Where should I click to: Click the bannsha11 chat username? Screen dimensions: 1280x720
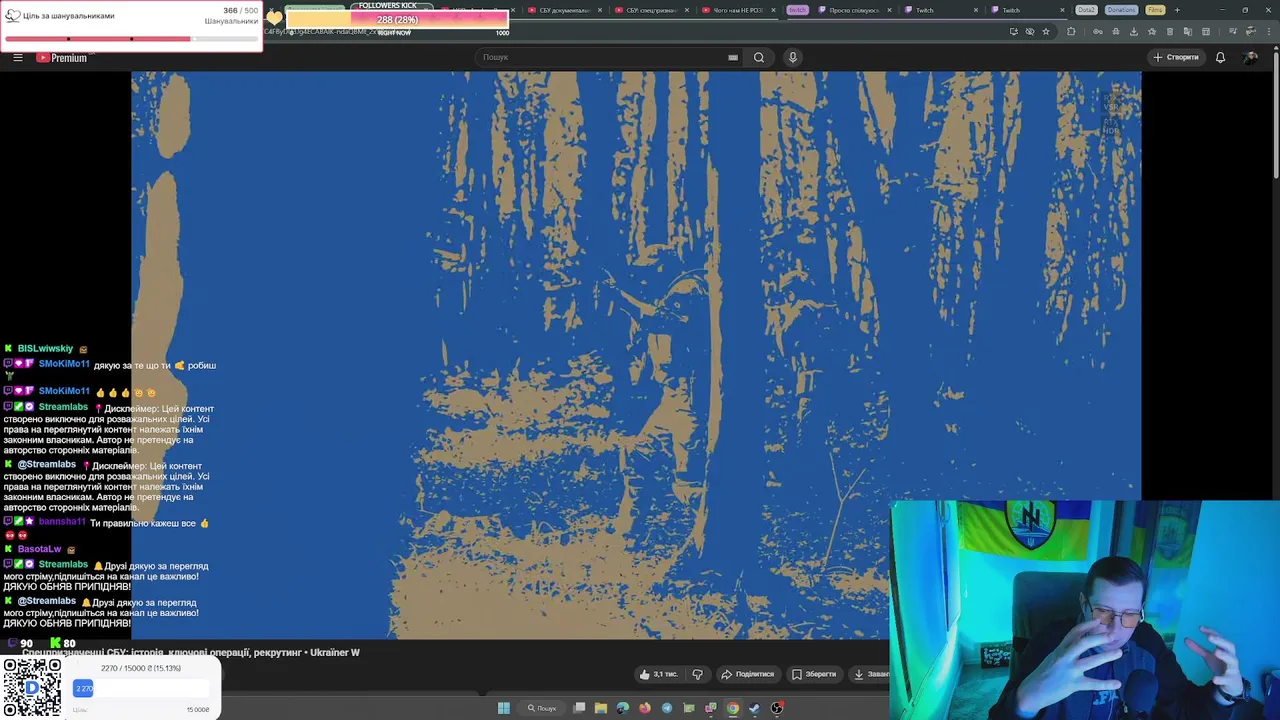pos(62,523)
